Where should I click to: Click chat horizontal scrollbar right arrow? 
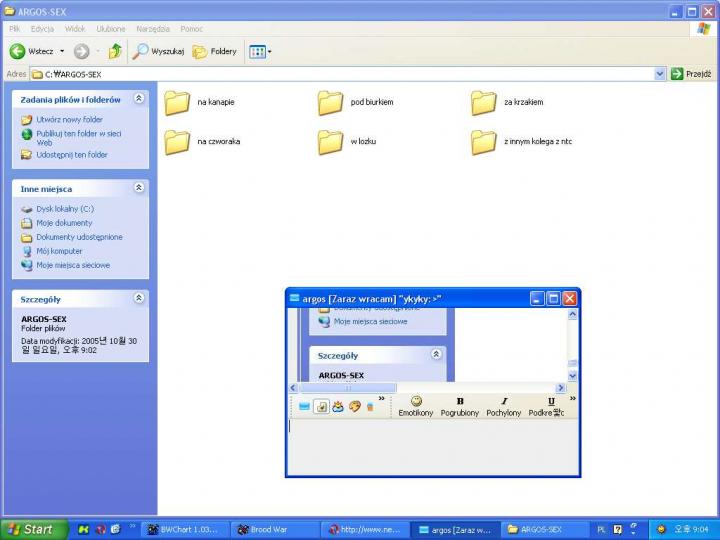click(560, 388)
